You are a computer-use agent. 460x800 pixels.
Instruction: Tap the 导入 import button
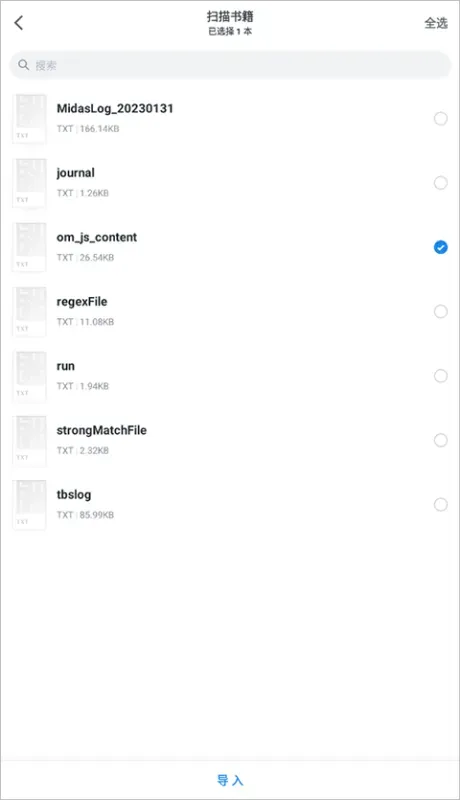(230, 780)
